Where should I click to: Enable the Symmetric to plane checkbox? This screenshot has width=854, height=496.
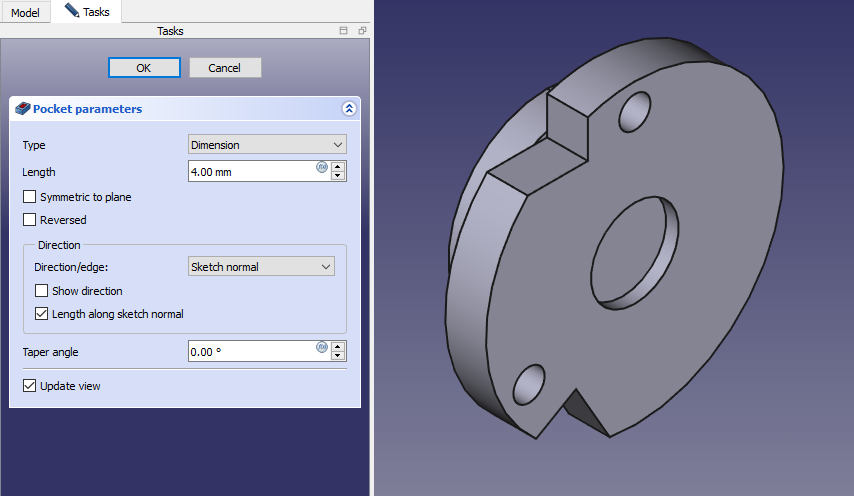click(30, 197)
